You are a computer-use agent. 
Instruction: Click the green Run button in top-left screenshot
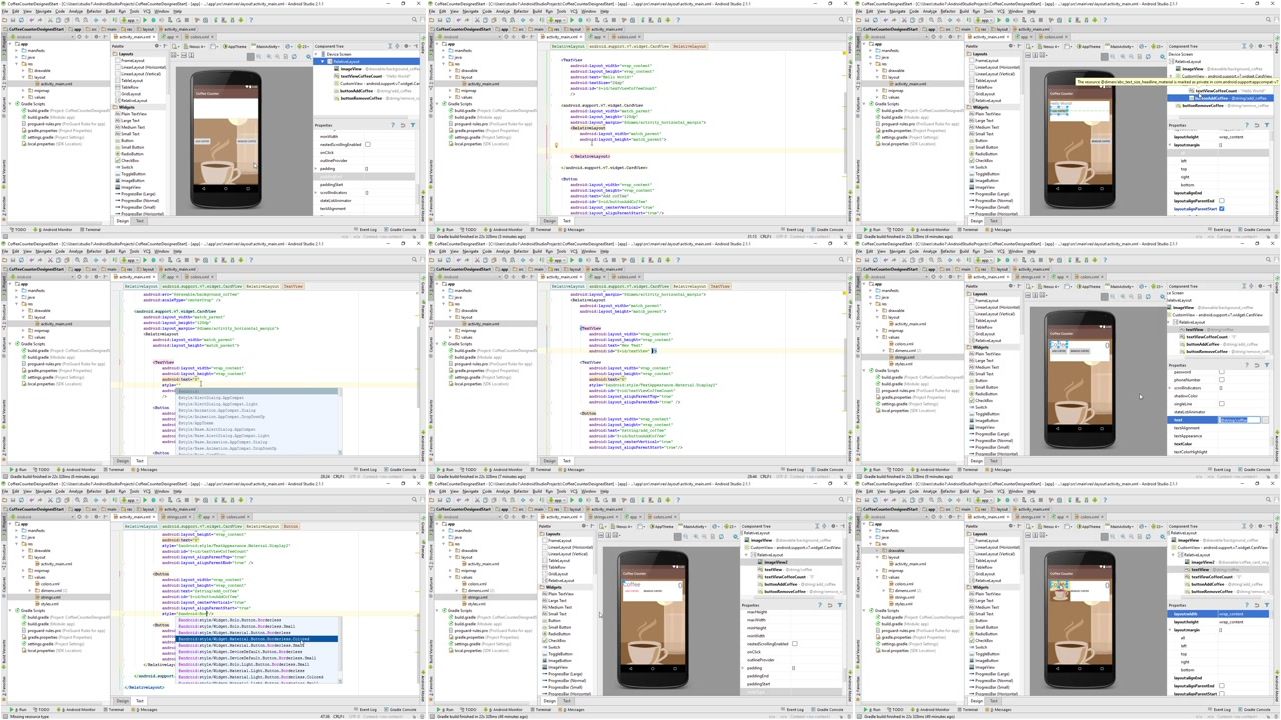click(145, 20)
